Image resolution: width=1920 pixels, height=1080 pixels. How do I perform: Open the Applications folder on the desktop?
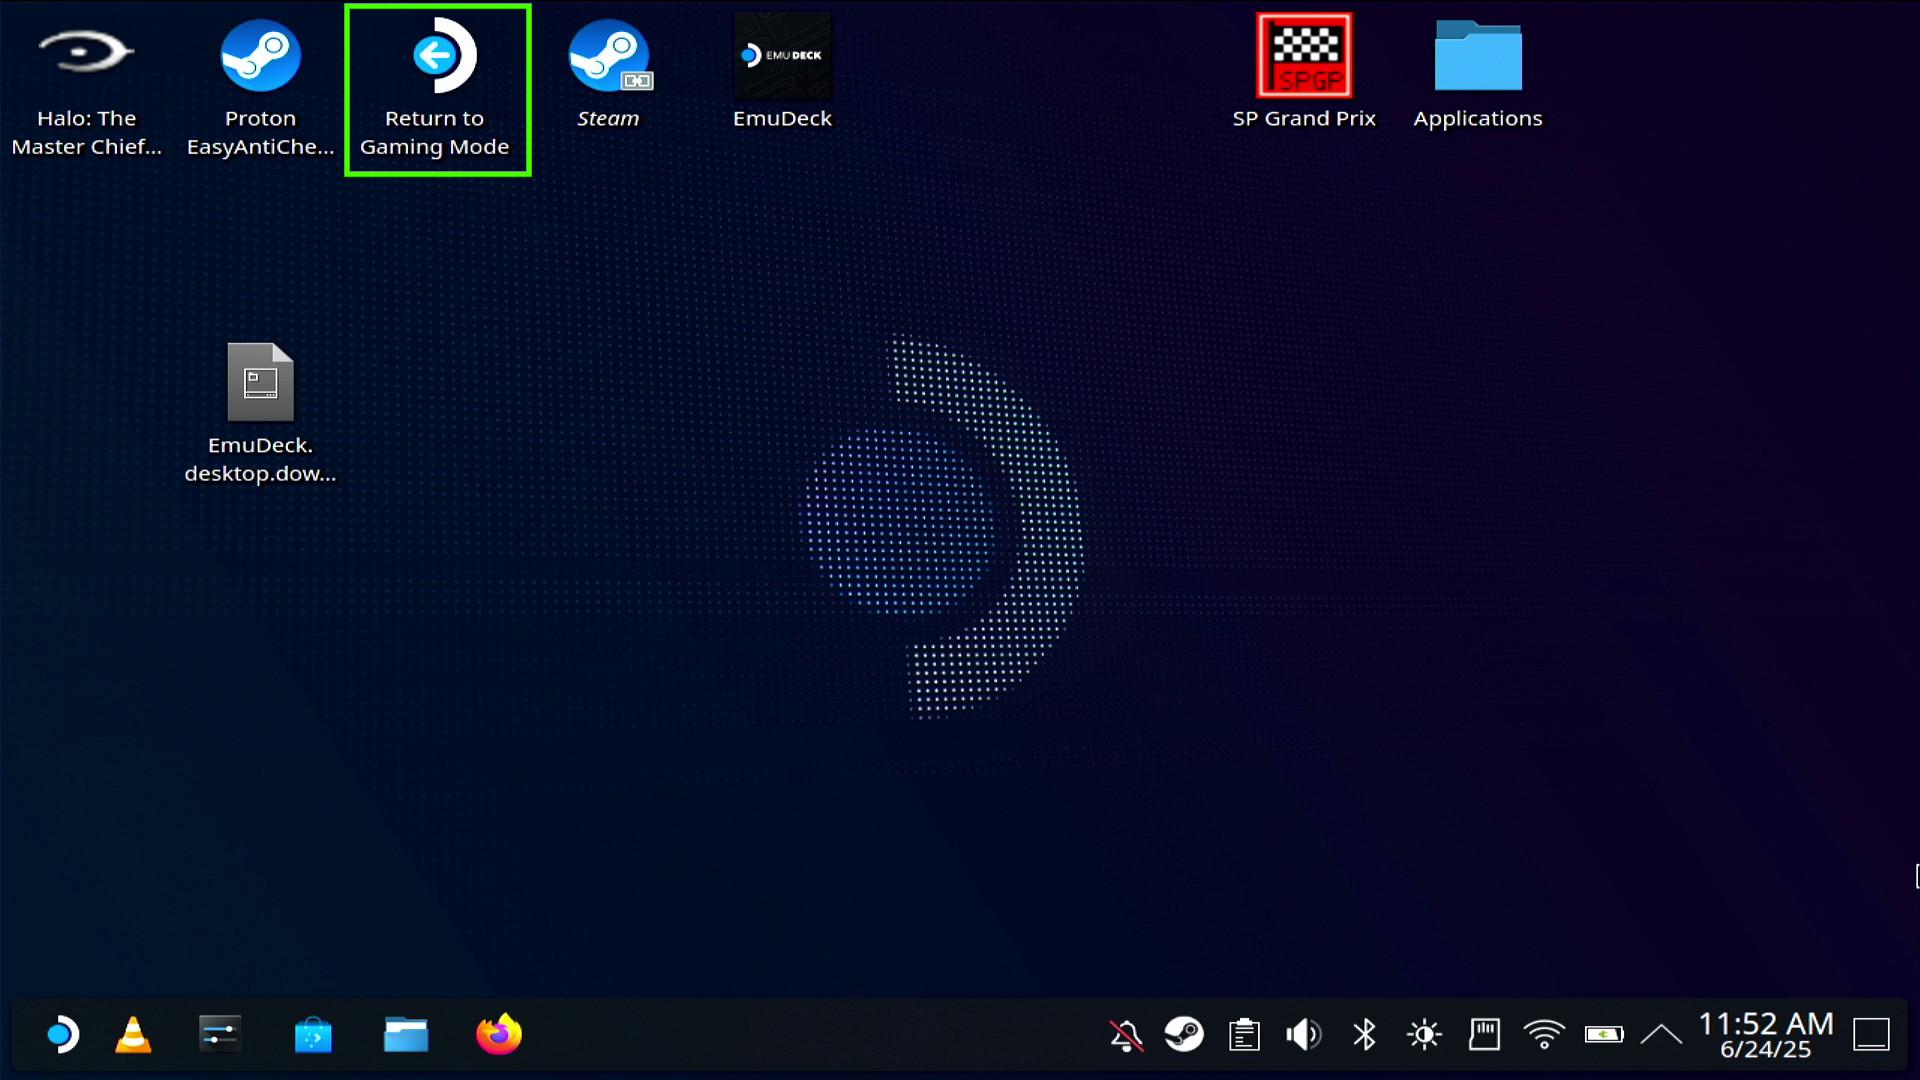click(x=1478, y=75)
